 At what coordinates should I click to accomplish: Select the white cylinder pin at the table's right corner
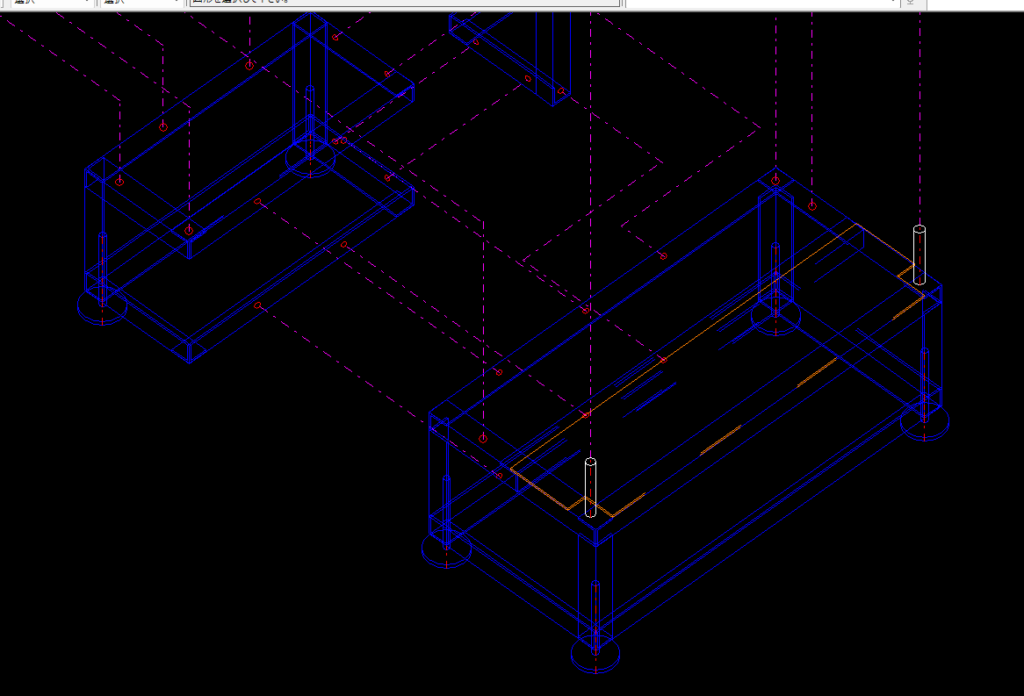920,254
